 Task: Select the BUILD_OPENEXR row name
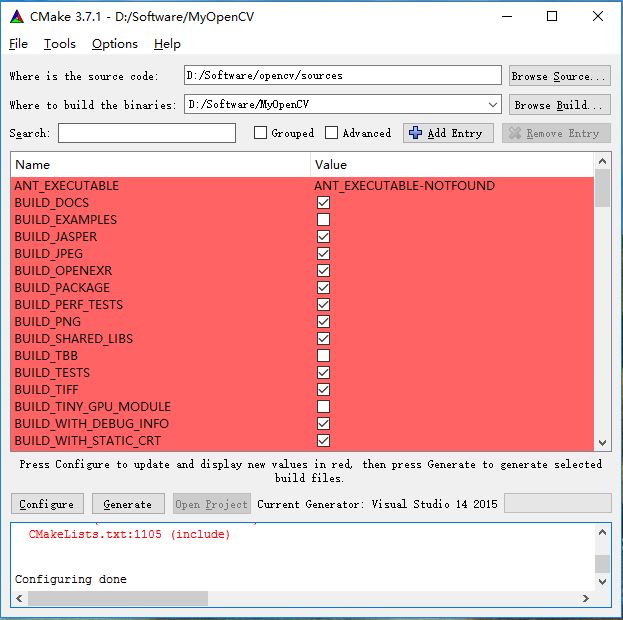coord(63,271)
